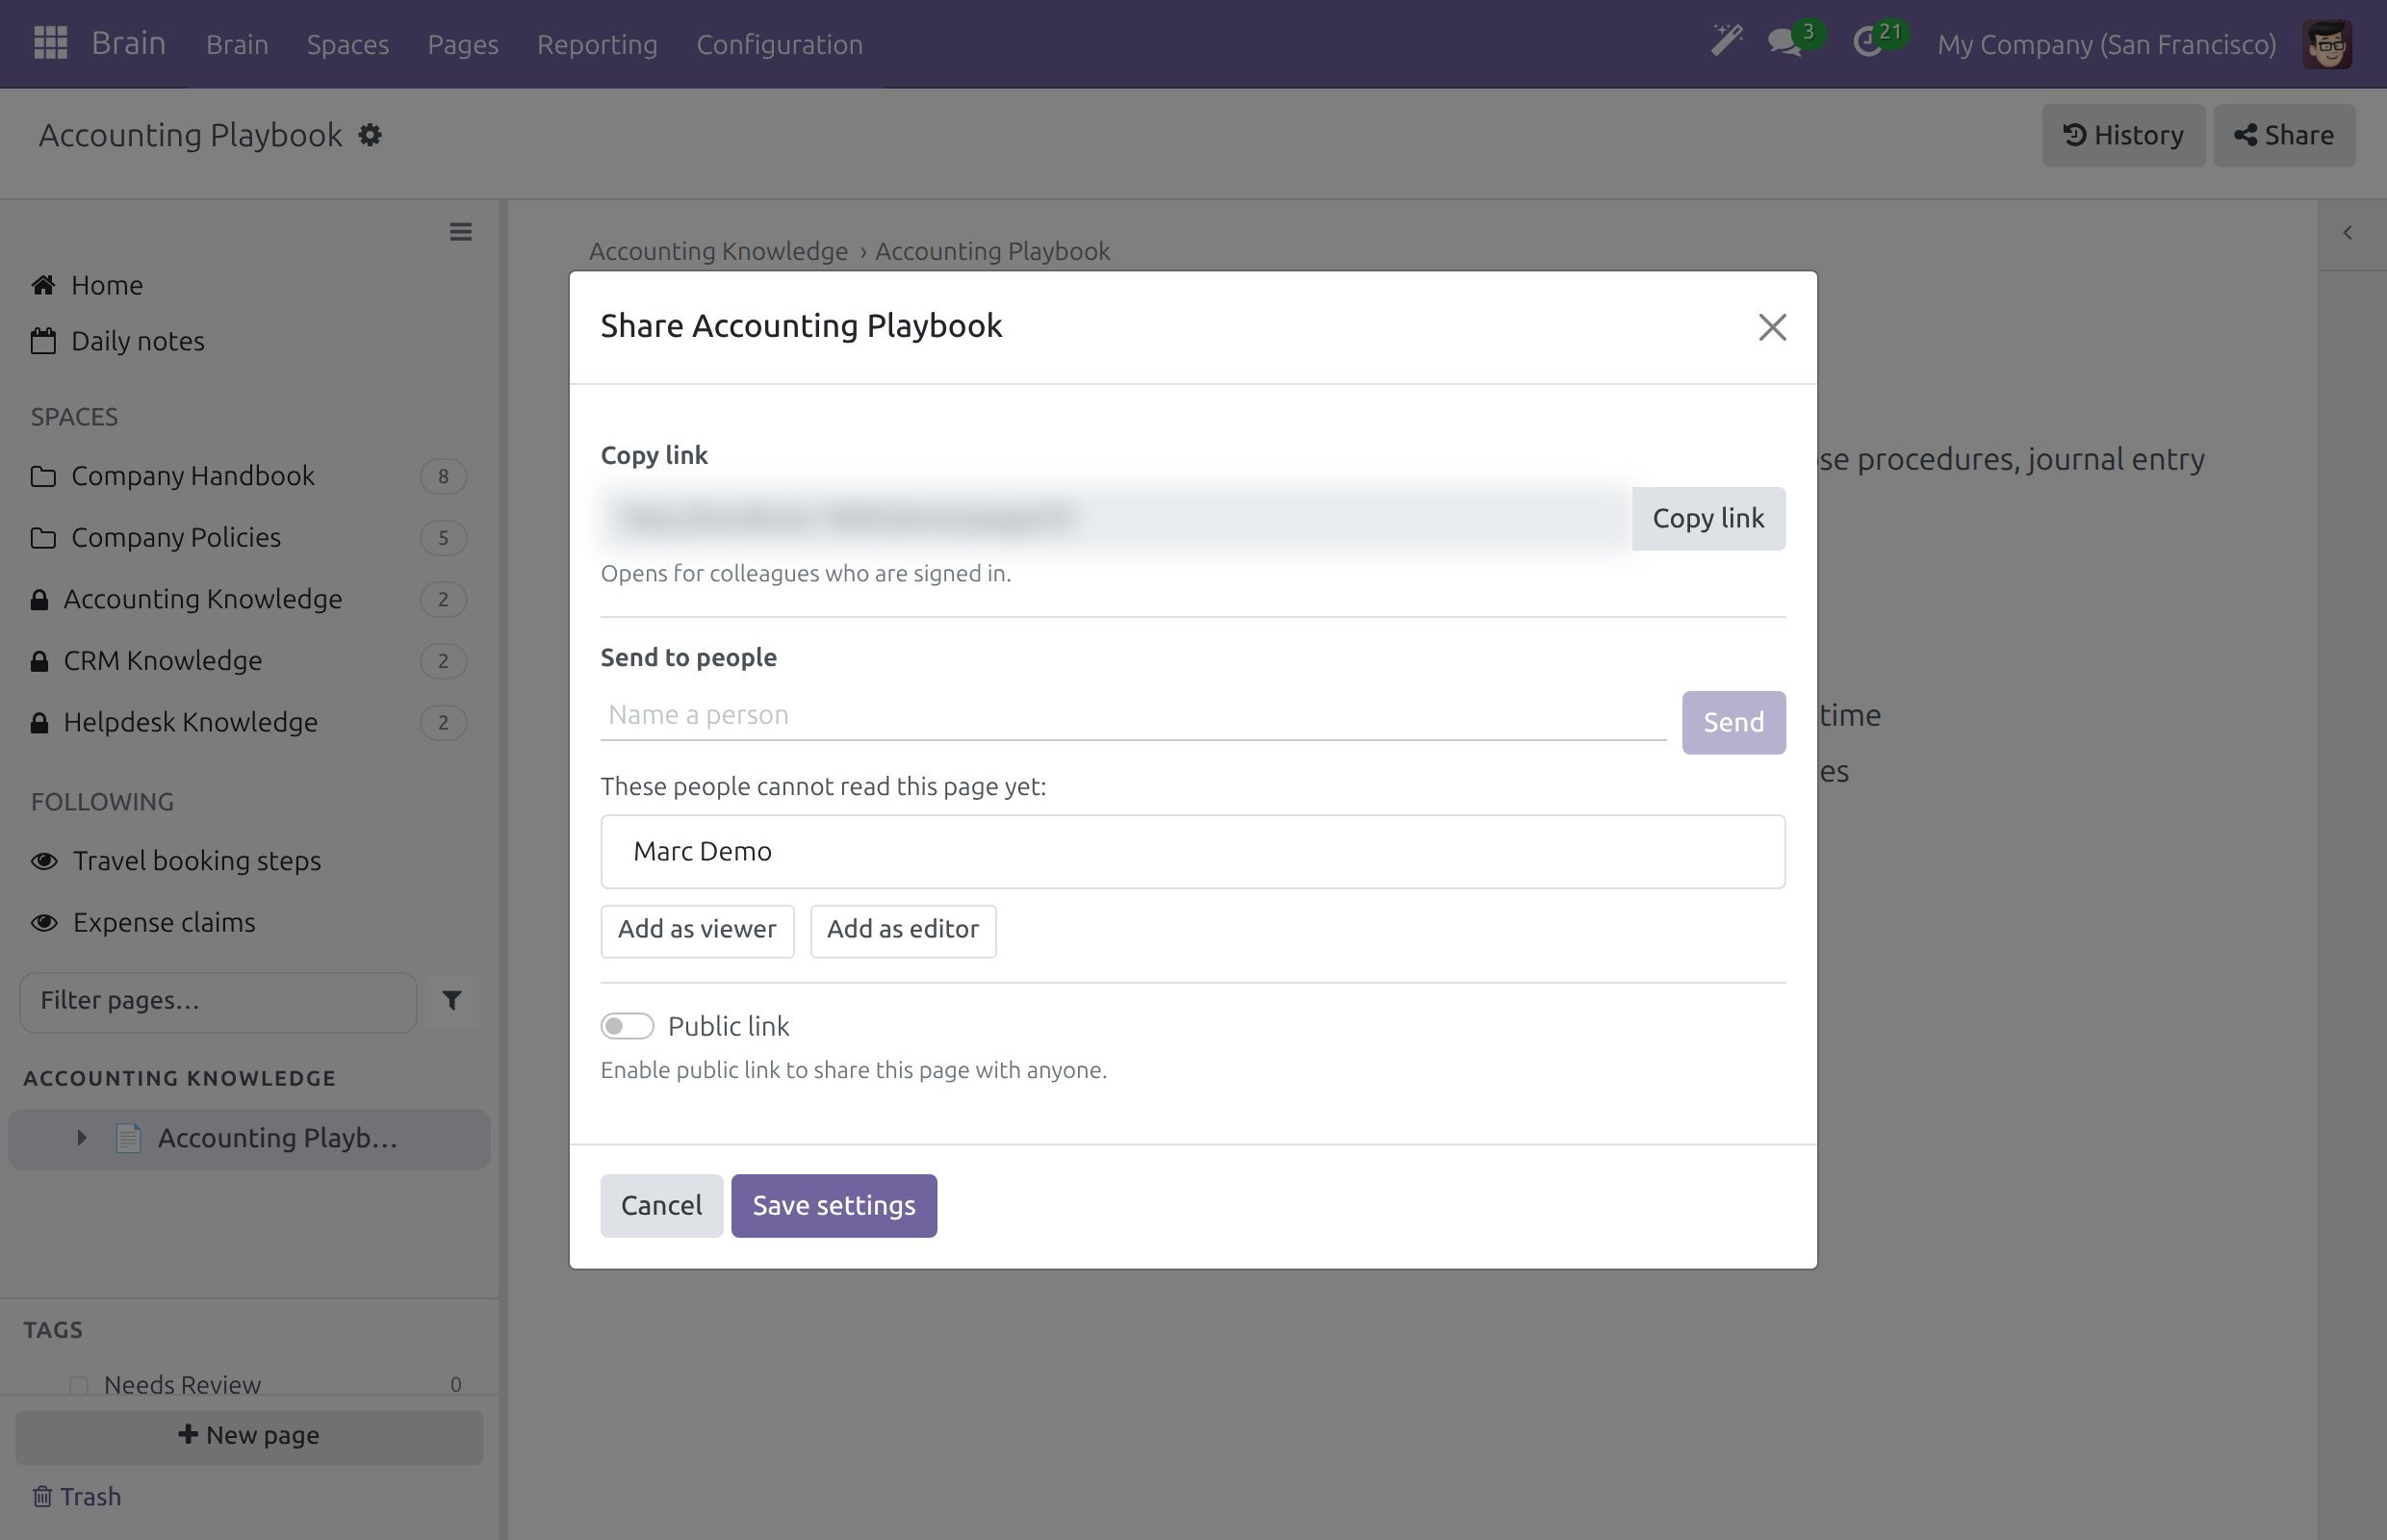
Task: Select Marc Demo in the list
Action: (x=1192, y=852)
